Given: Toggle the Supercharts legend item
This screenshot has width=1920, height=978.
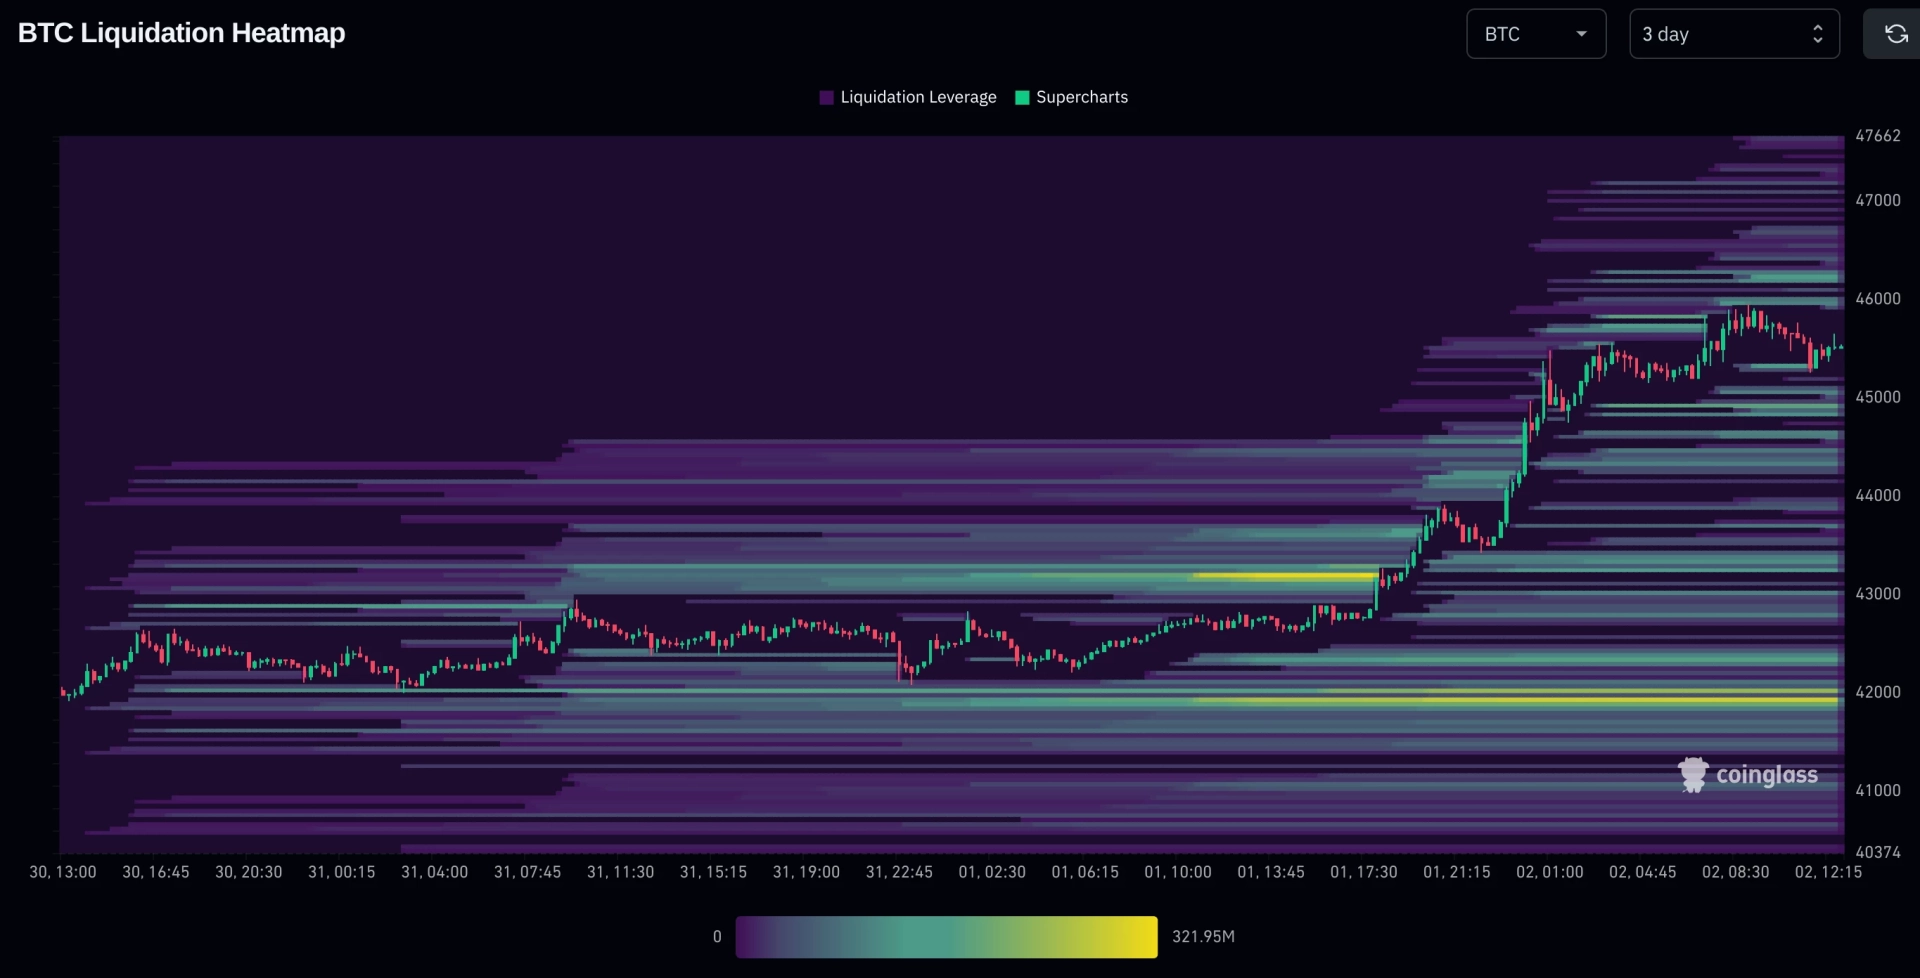Looking at the screenshot, I should (1072, 97).
